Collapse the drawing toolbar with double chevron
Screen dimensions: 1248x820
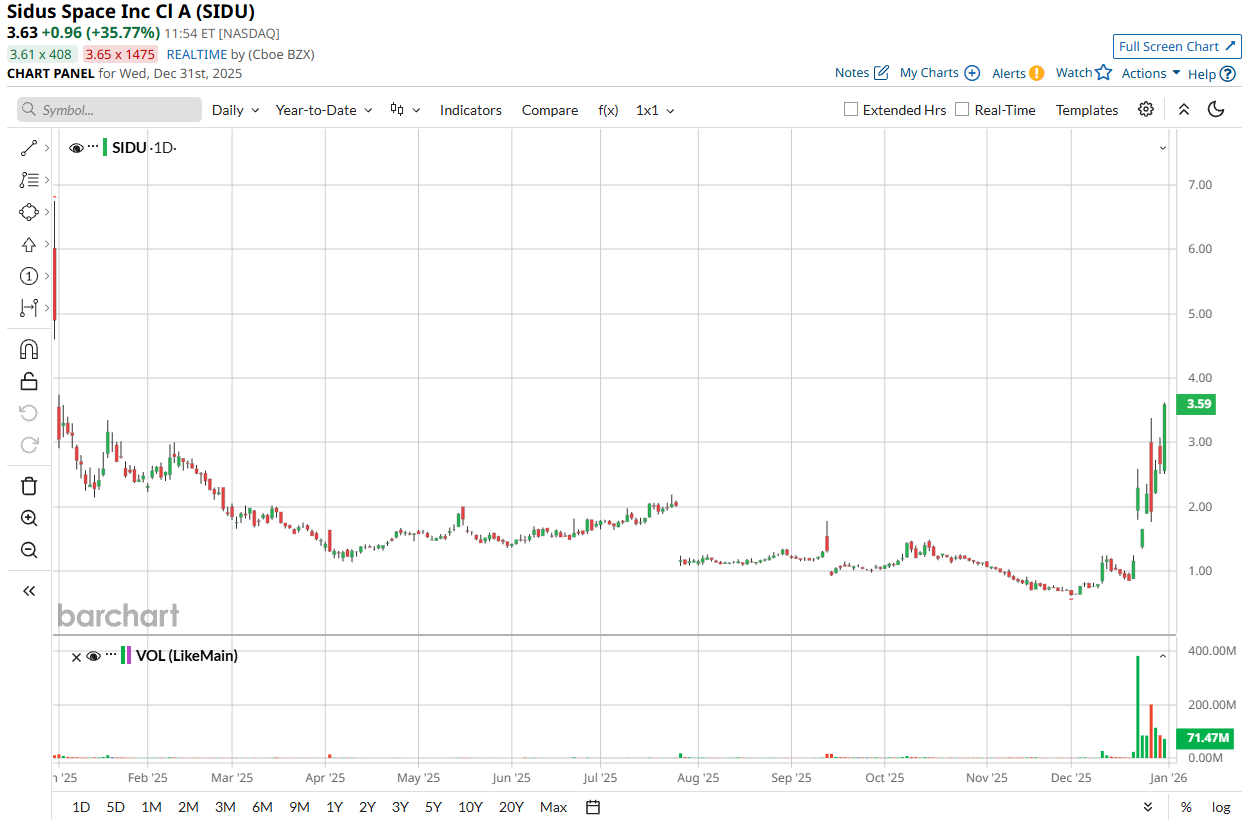click(29, 591)
